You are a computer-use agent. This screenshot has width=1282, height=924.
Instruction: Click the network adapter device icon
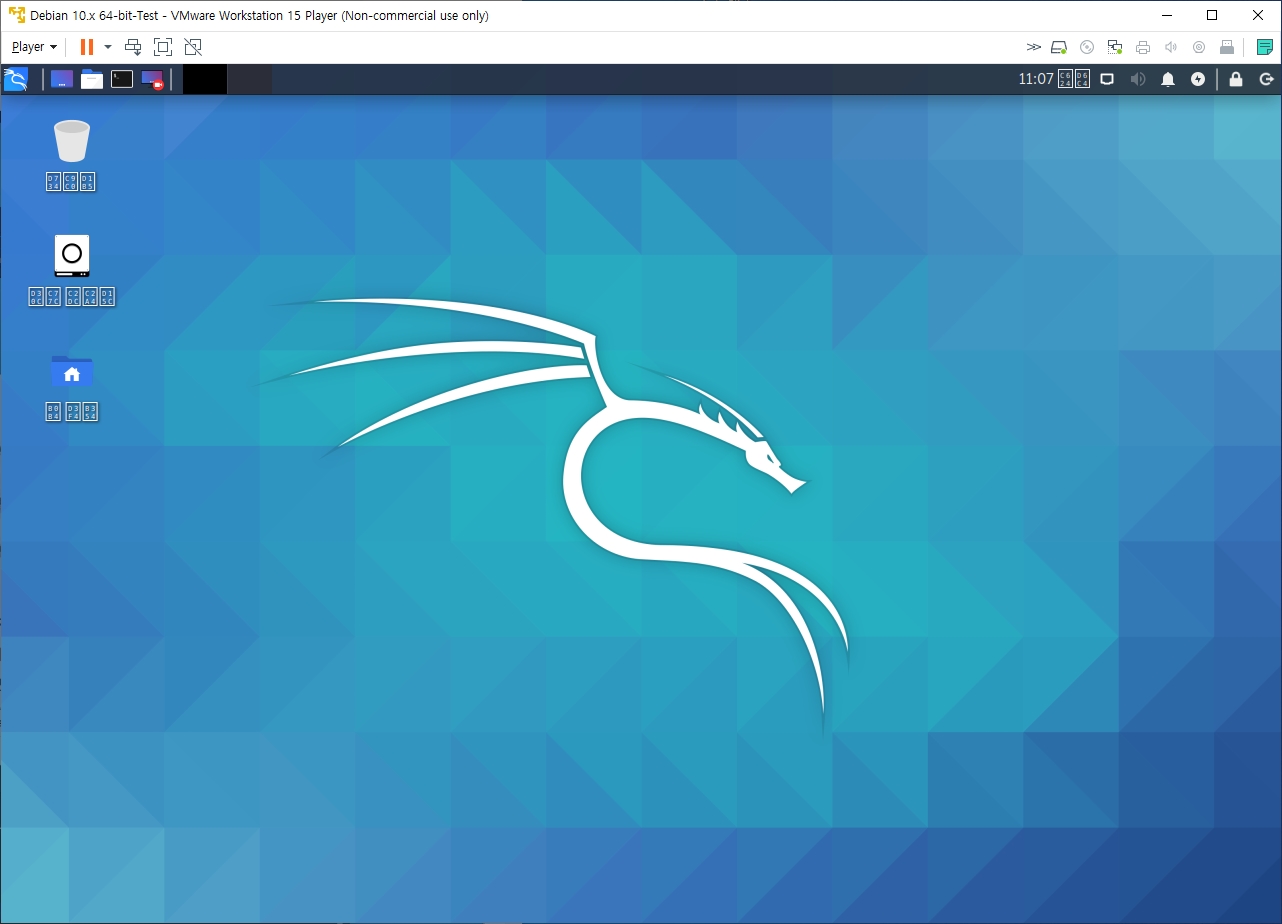click(1115, 47)
